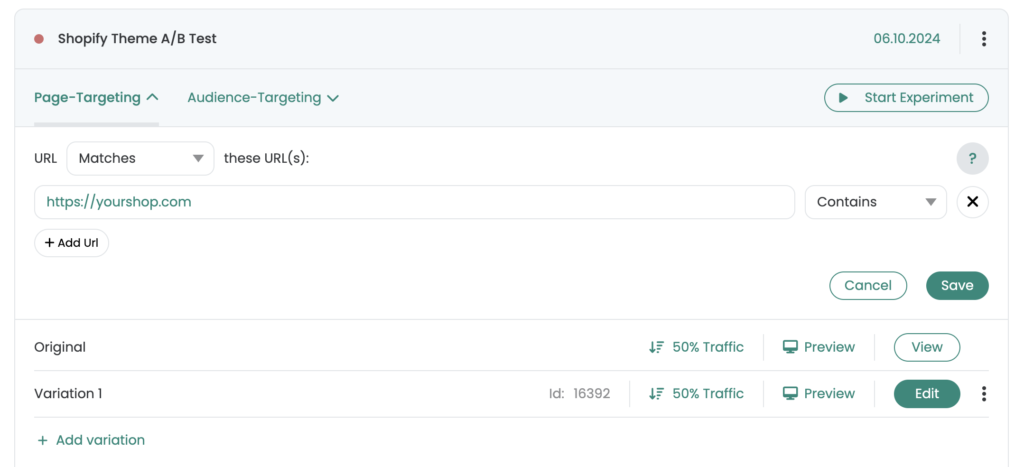Cancel the page-targeting changes
This screenshot has height=467, width=1024.
click(868, 285)
